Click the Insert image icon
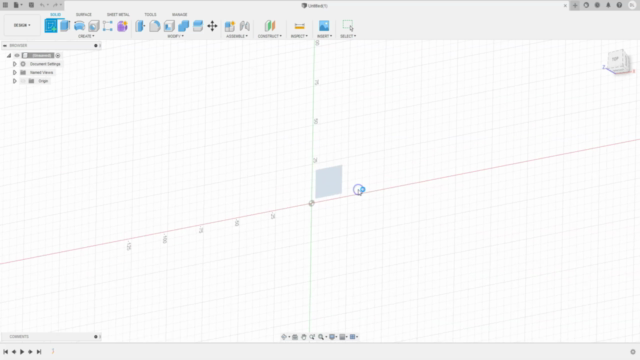Viewport: 640px width, 360px height. [x=324, y=26]
